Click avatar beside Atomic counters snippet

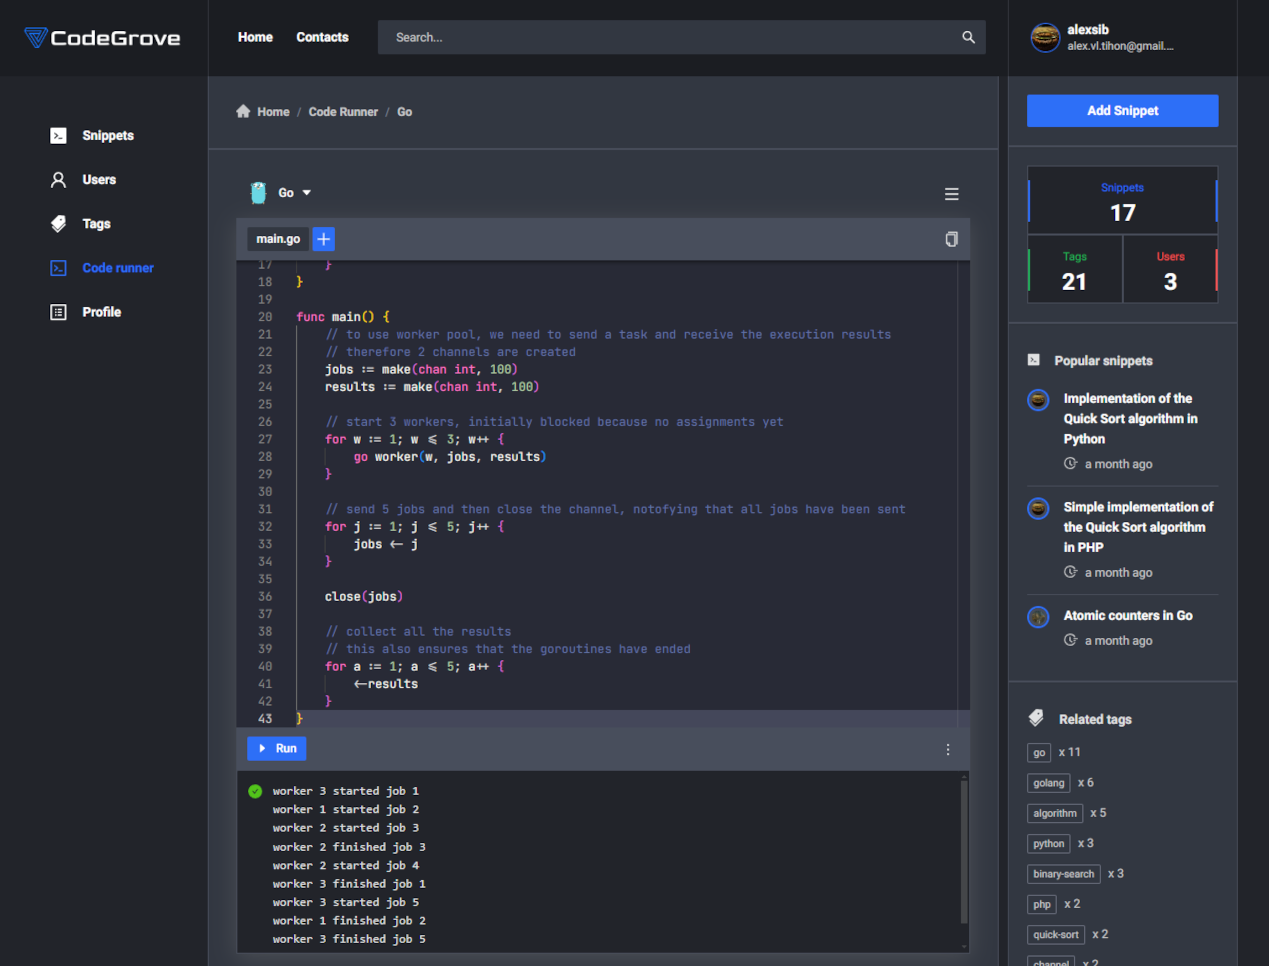point(1038,617)
